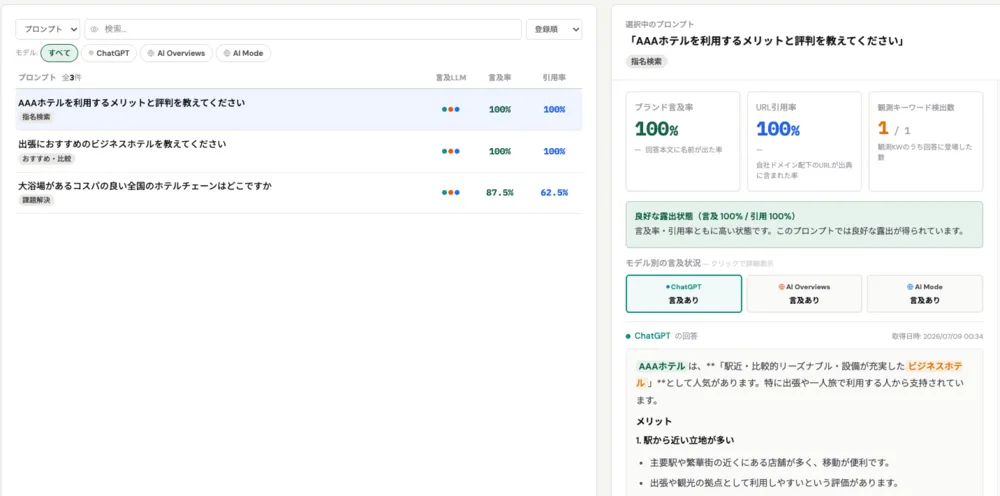The width and height of the screenshot is (1000, 496).
Task: Click the 観測キーワード検出数 card
Action: point(925,142)
